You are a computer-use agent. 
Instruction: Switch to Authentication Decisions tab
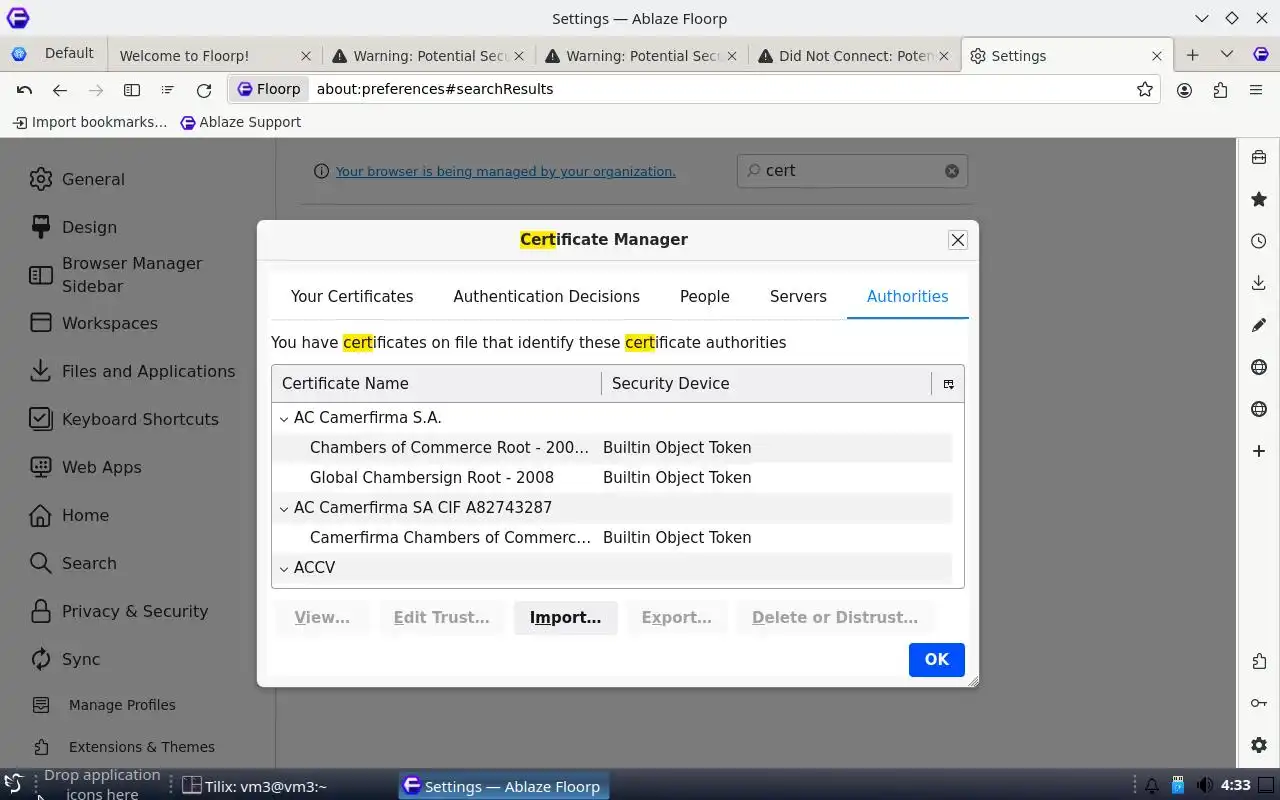(x=546, y=297)
